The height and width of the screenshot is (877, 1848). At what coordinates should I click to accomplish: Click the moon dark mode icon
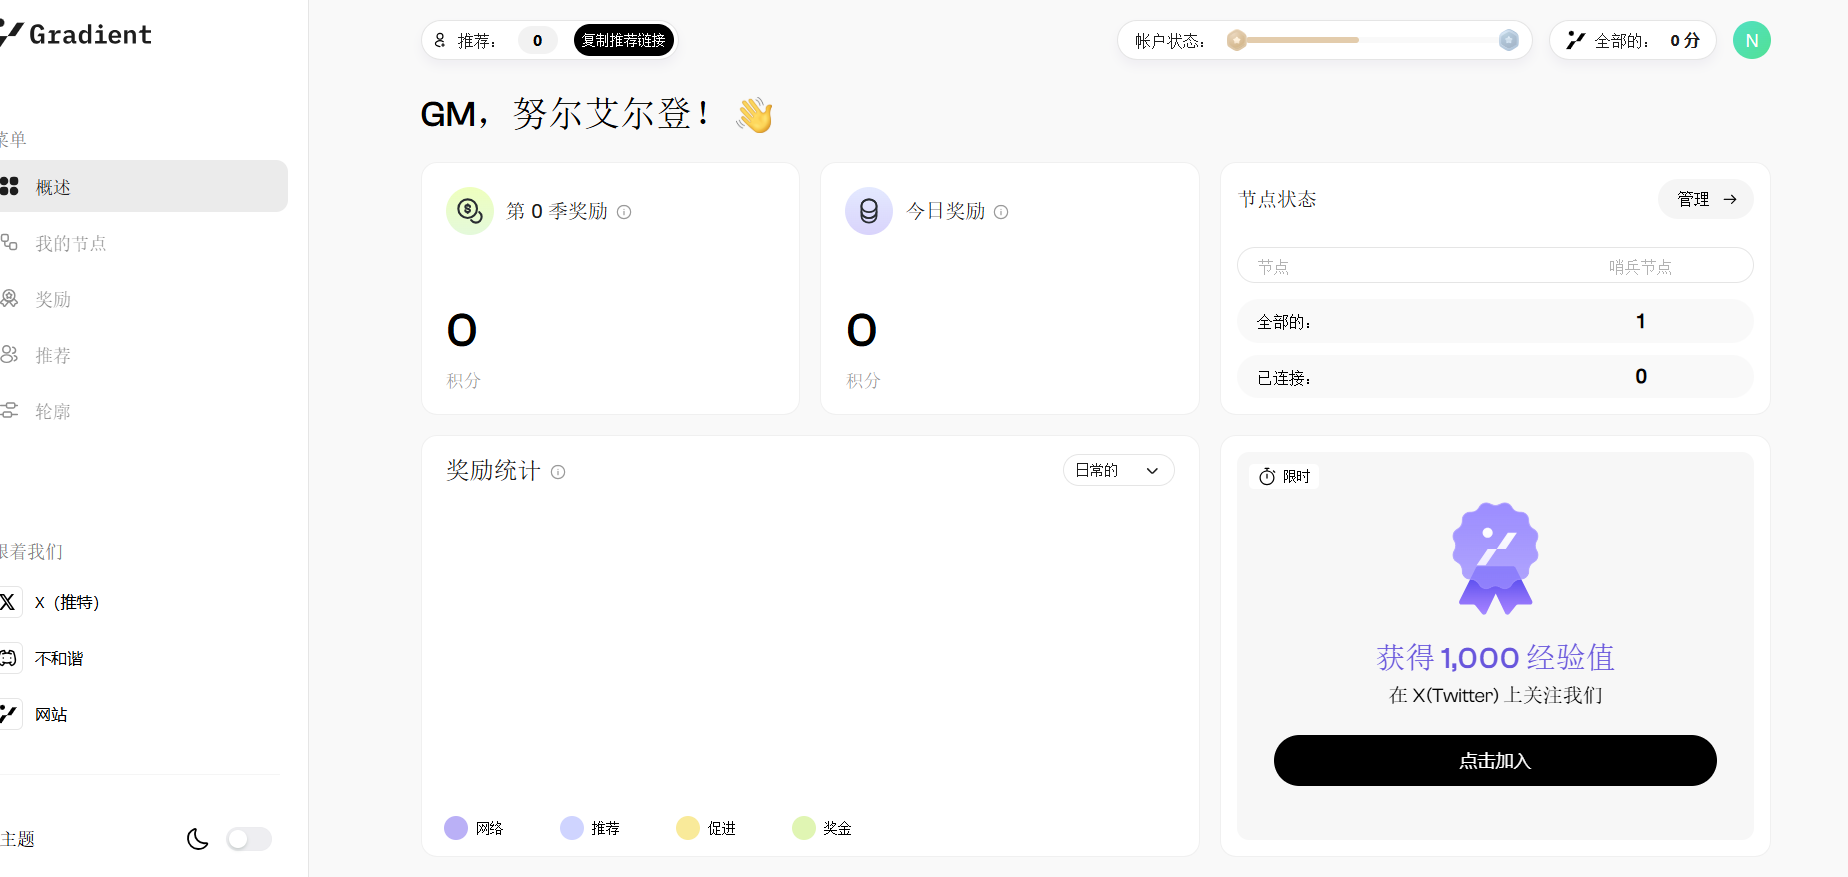[x=198, y=839]
